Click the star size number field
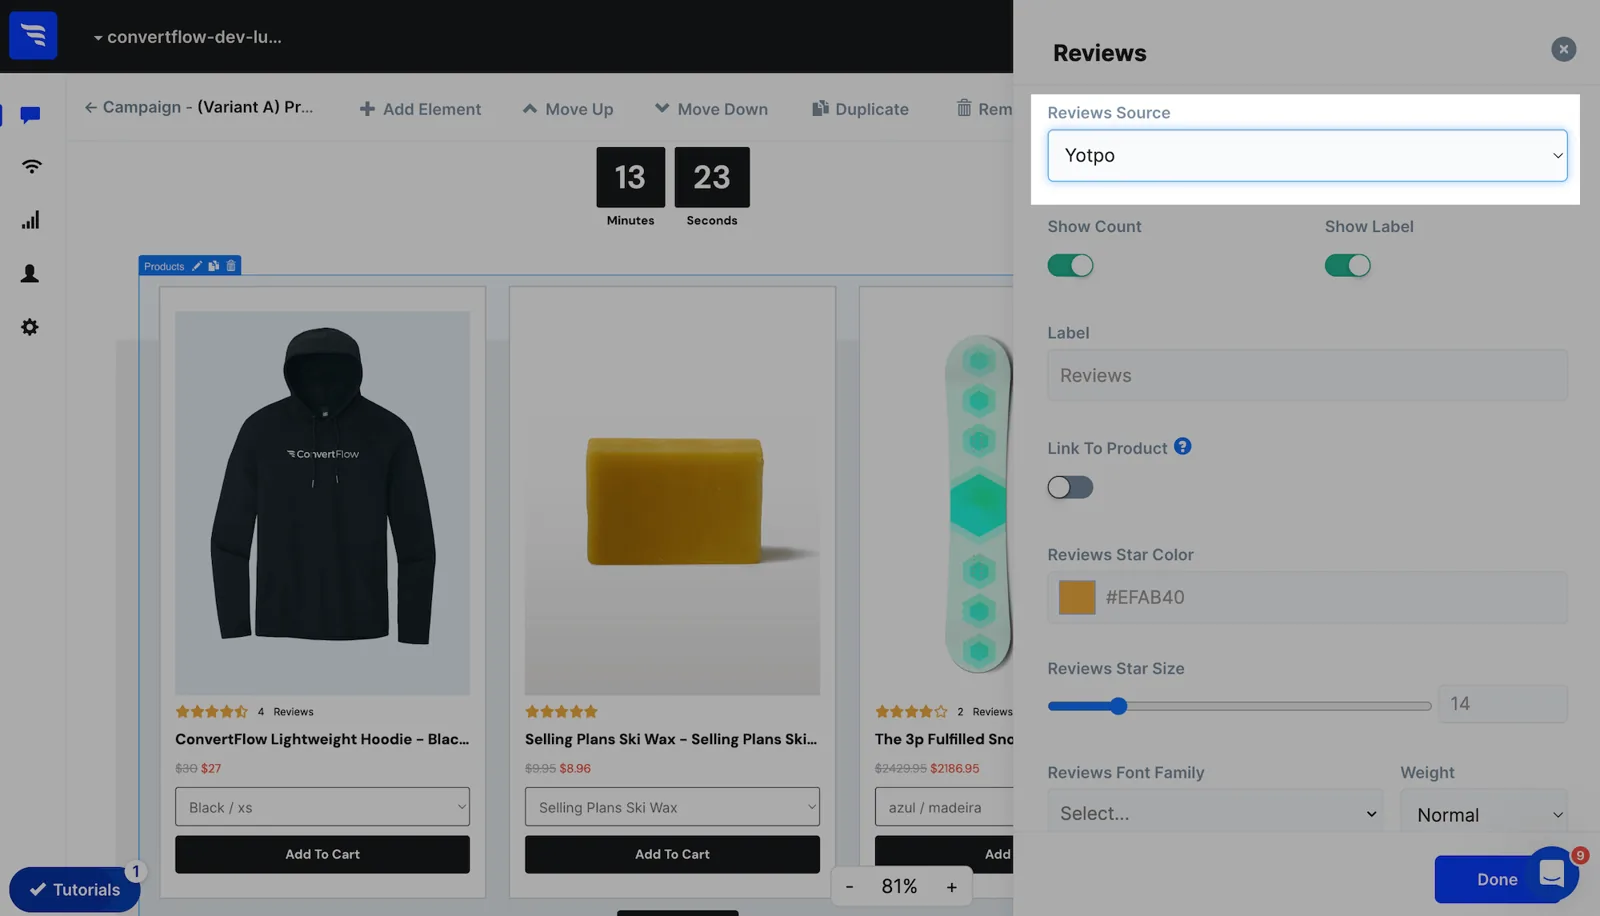 coord(1502,703)
